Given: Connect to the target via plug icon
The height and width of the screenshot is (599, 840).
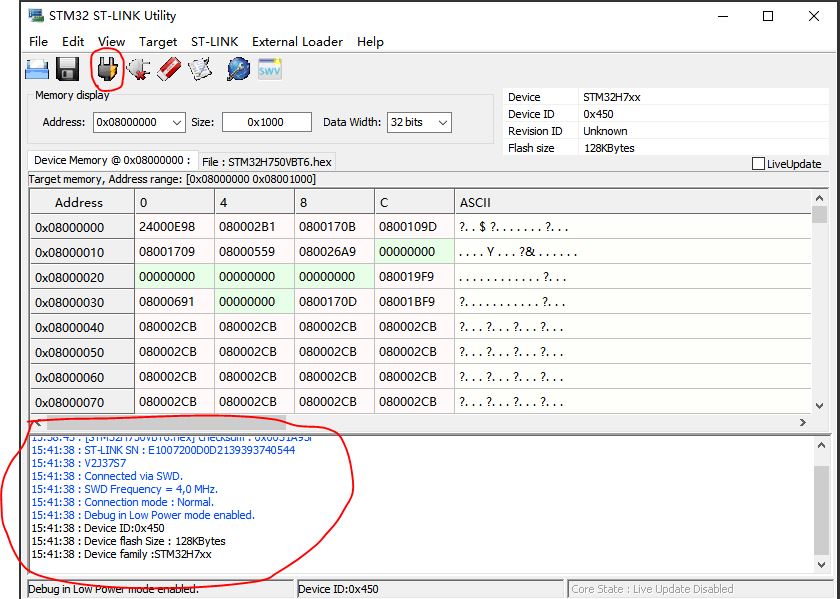Looking at the screenshot, I should pos(107,70).
